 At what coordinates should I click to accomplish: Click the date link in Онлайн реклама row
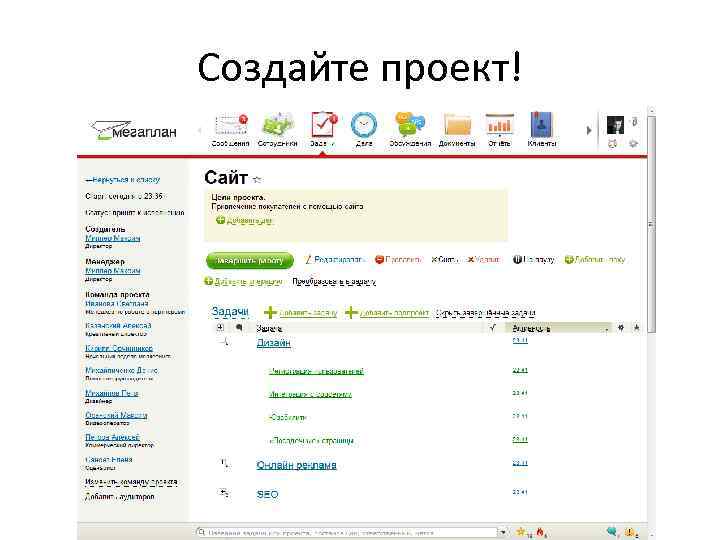point(520,463)
